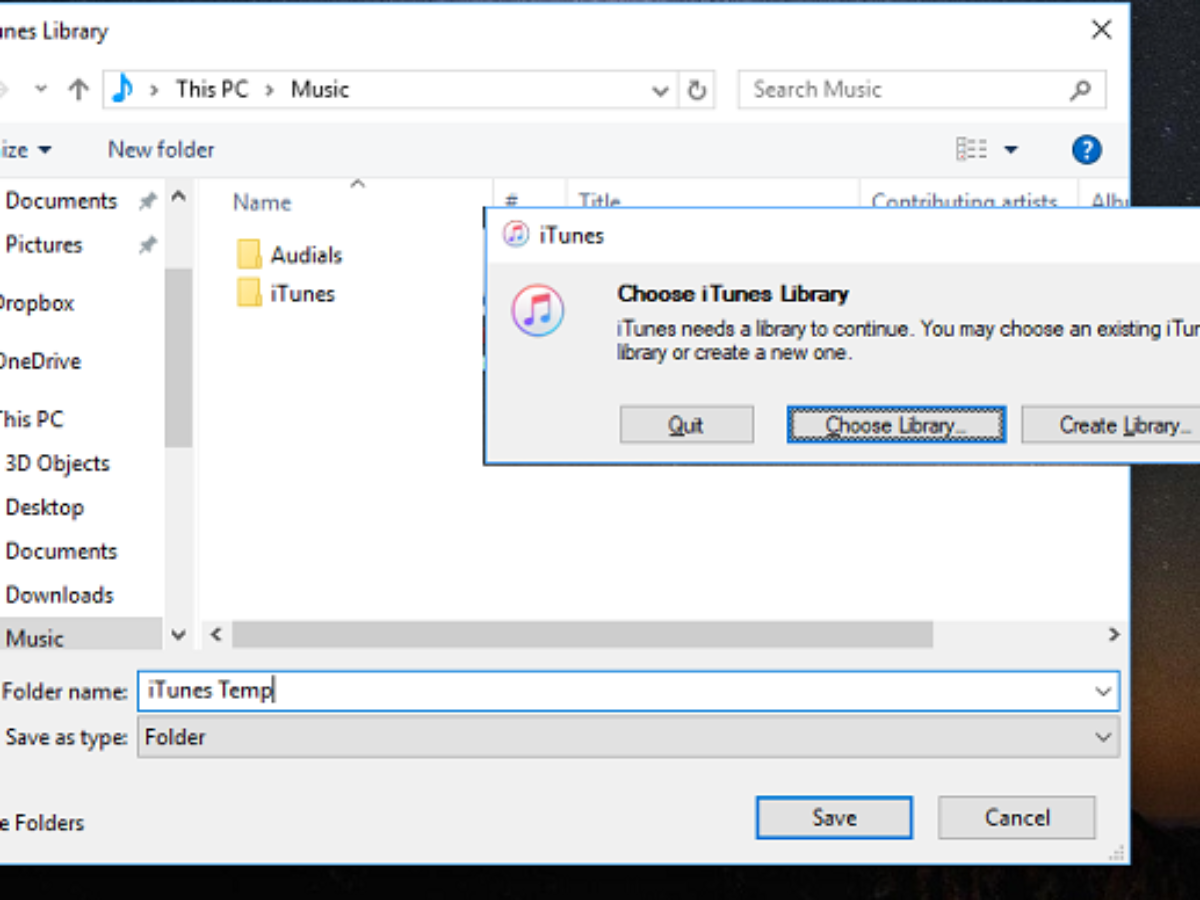This screenshot has height=900, width=1200.
Task: Click Quit in the iTunes dialog
Action: pos(686,425)
